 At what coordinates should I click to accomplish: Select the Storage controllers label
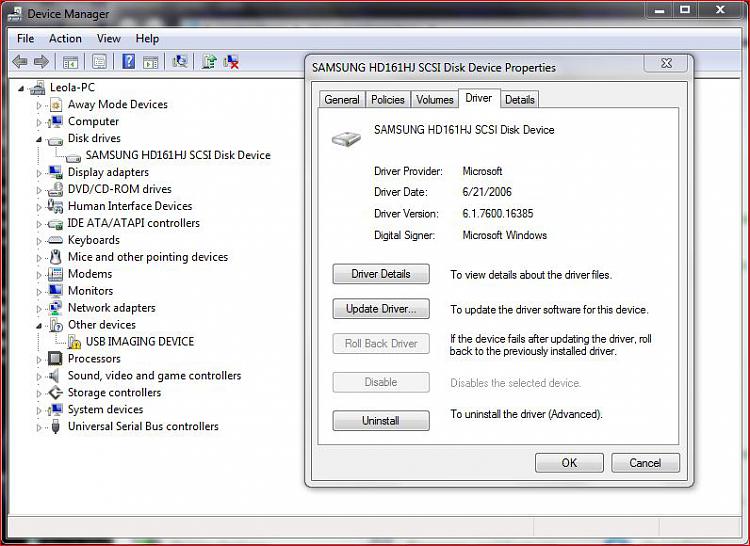[x=114, y=393]
